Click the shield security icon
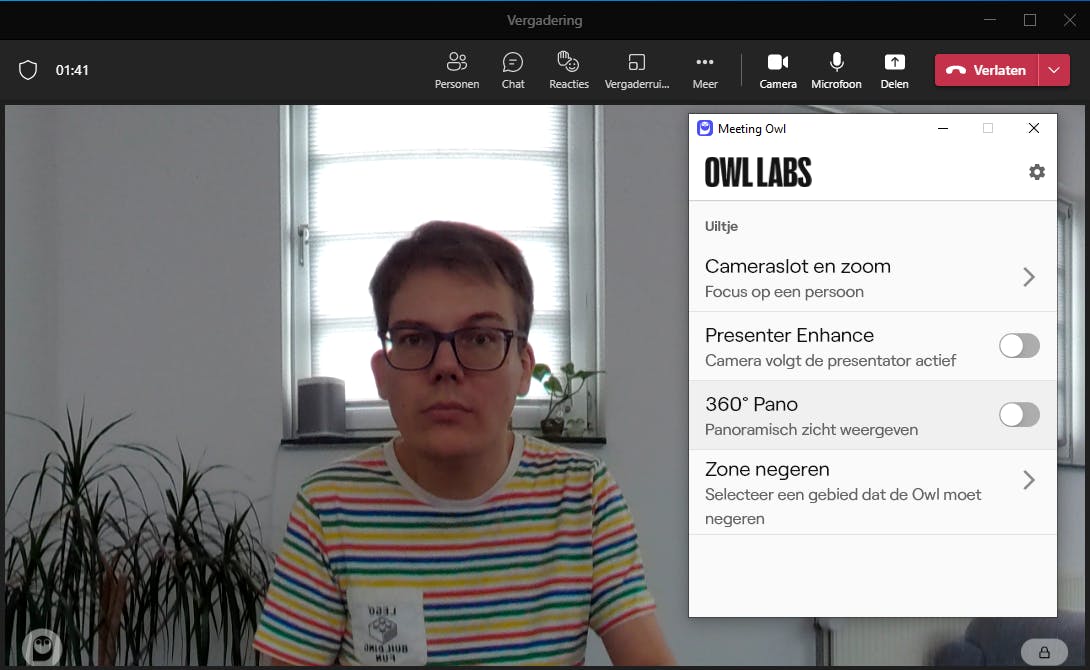 28,70
